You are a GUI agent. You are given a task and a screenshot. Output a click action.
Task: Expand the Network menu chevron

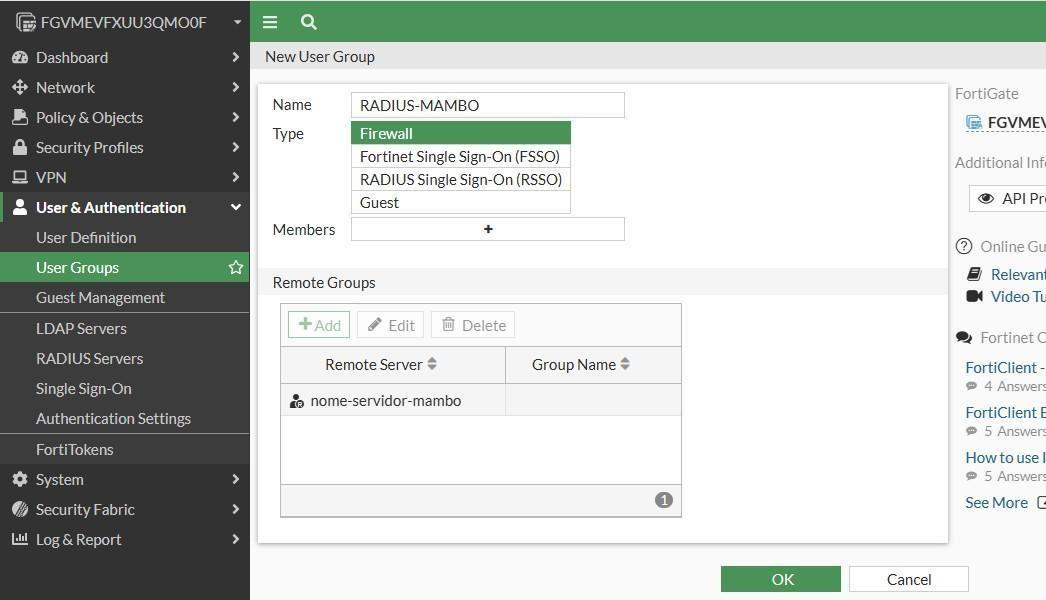point(235,87)
